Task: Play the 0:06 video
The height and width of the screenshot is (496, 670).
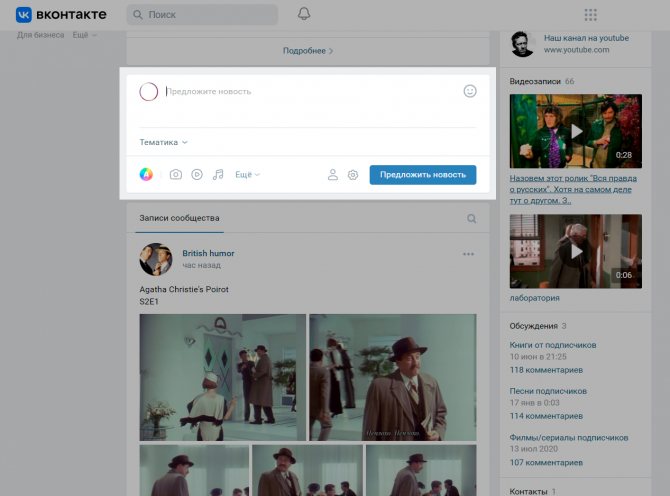Action: (576, 251)
